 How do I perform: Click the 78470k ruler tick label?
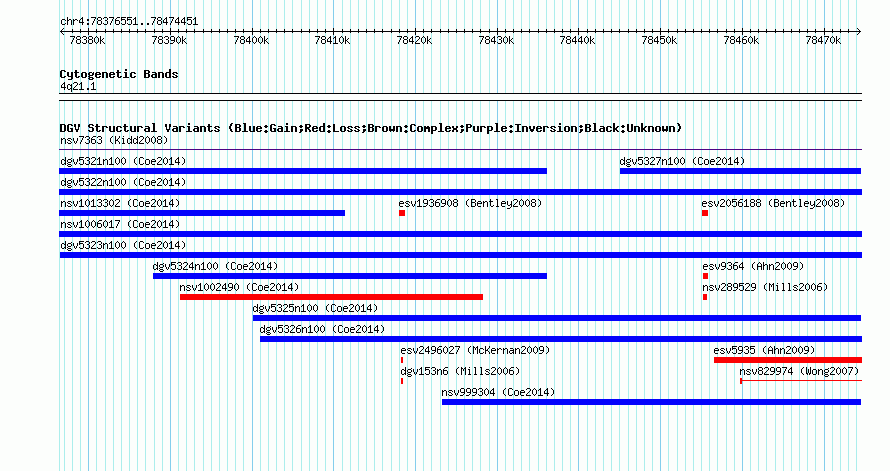coord(823,40)
